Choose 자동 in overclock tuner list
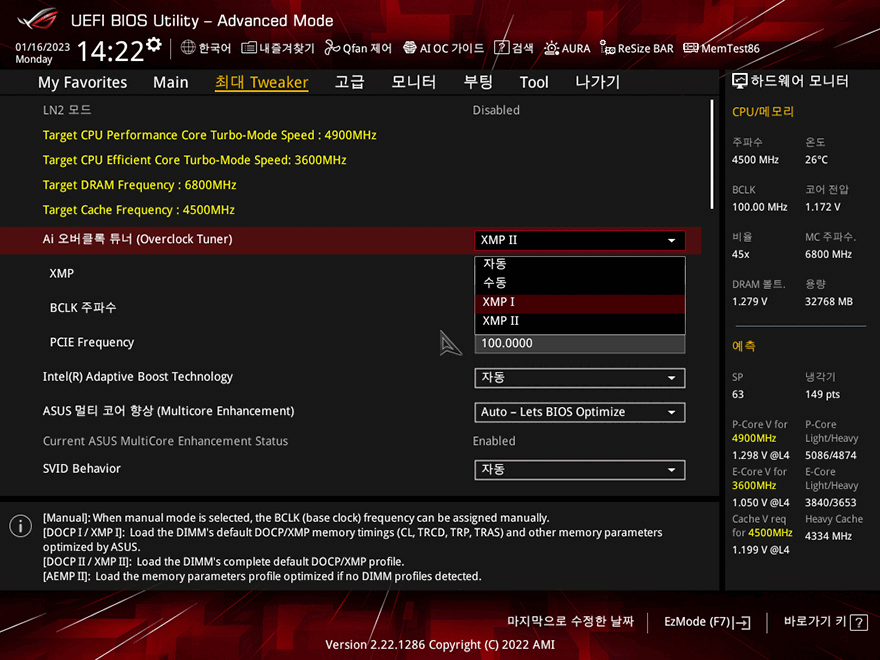This screenshot has height=660, width=880. 579,264
